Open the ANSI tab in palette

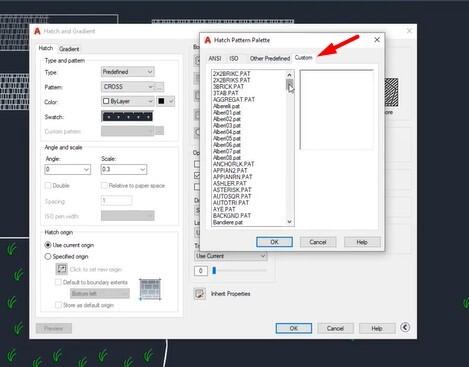pyautogui.click(x=215, y=59)
